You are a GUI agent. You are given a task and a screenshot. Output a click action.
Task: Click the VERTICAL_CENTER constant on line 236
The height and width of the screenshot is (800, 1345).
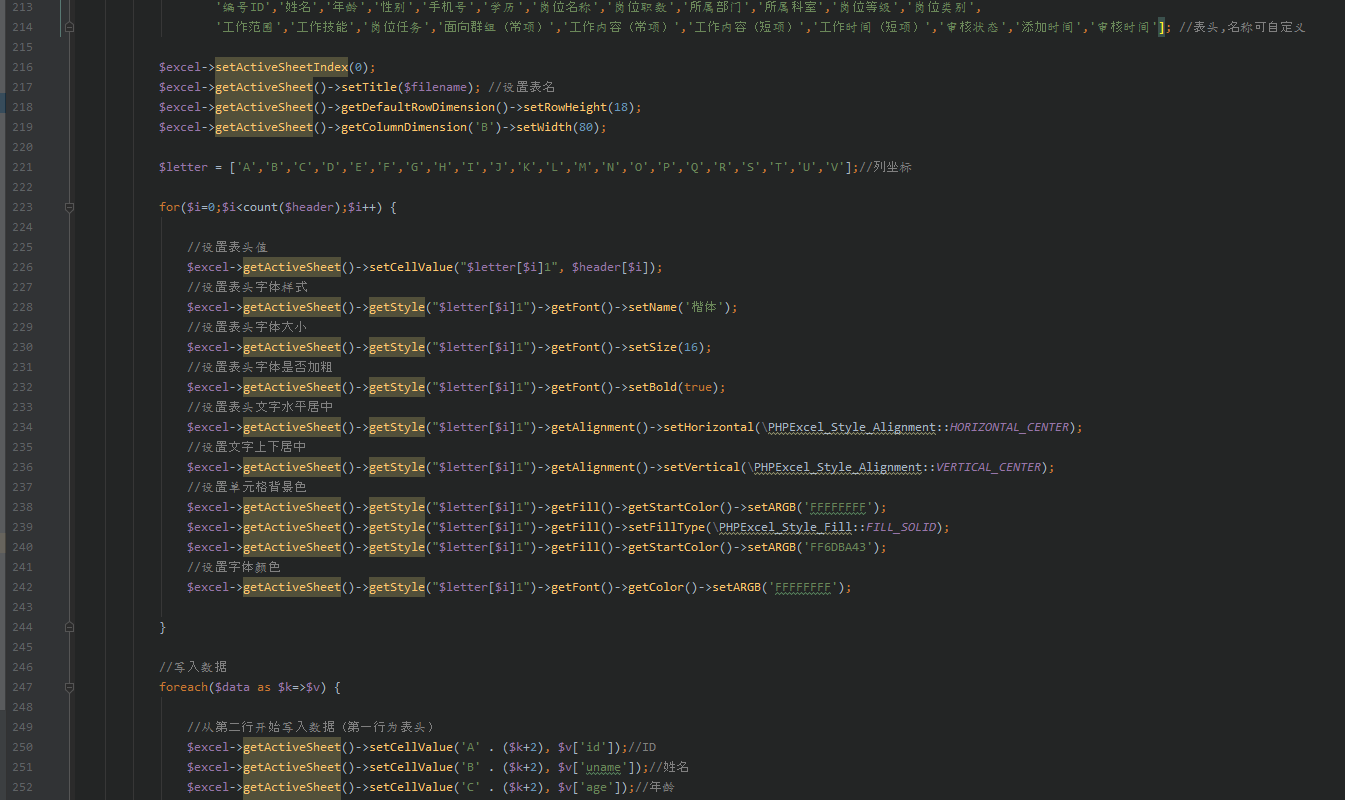click(x=987, y=467)
